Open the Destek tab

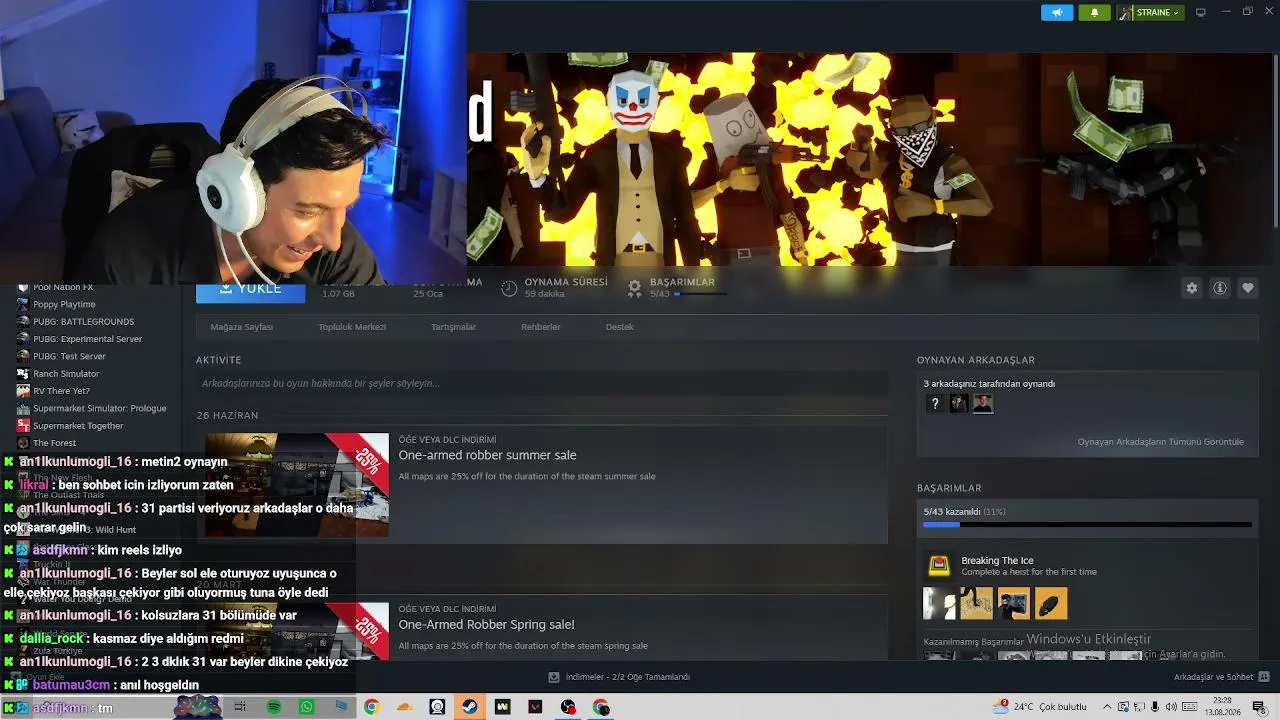click(x=620, y=327)
